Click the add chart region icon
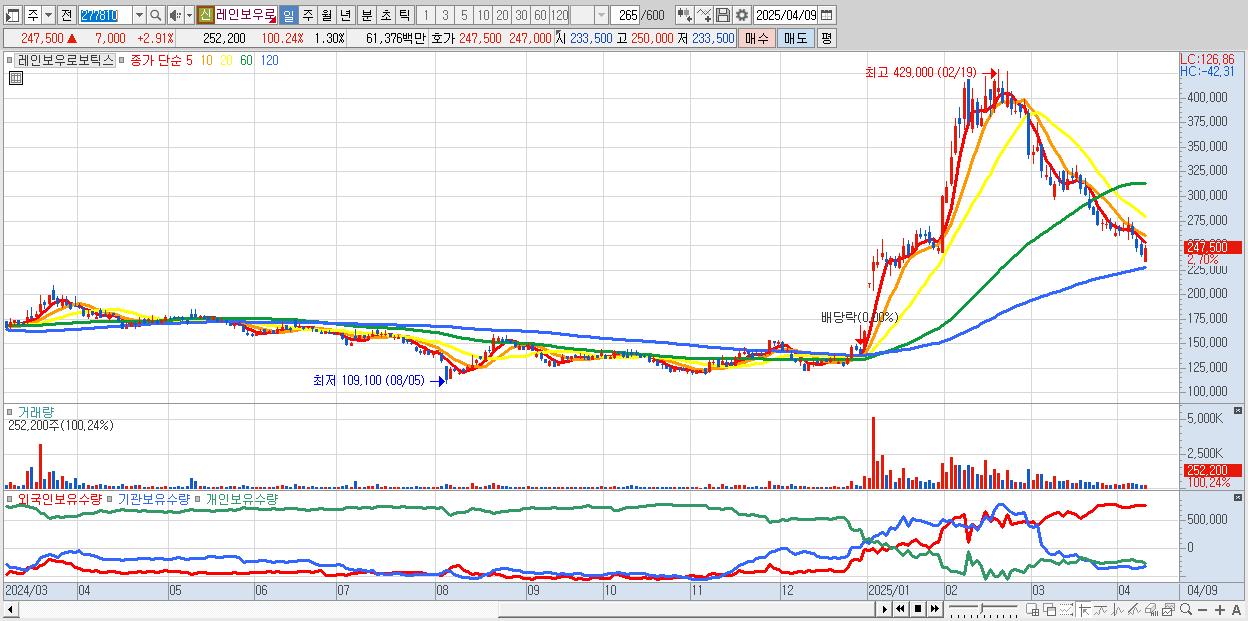1248x621 pixels. (1032, 609)
